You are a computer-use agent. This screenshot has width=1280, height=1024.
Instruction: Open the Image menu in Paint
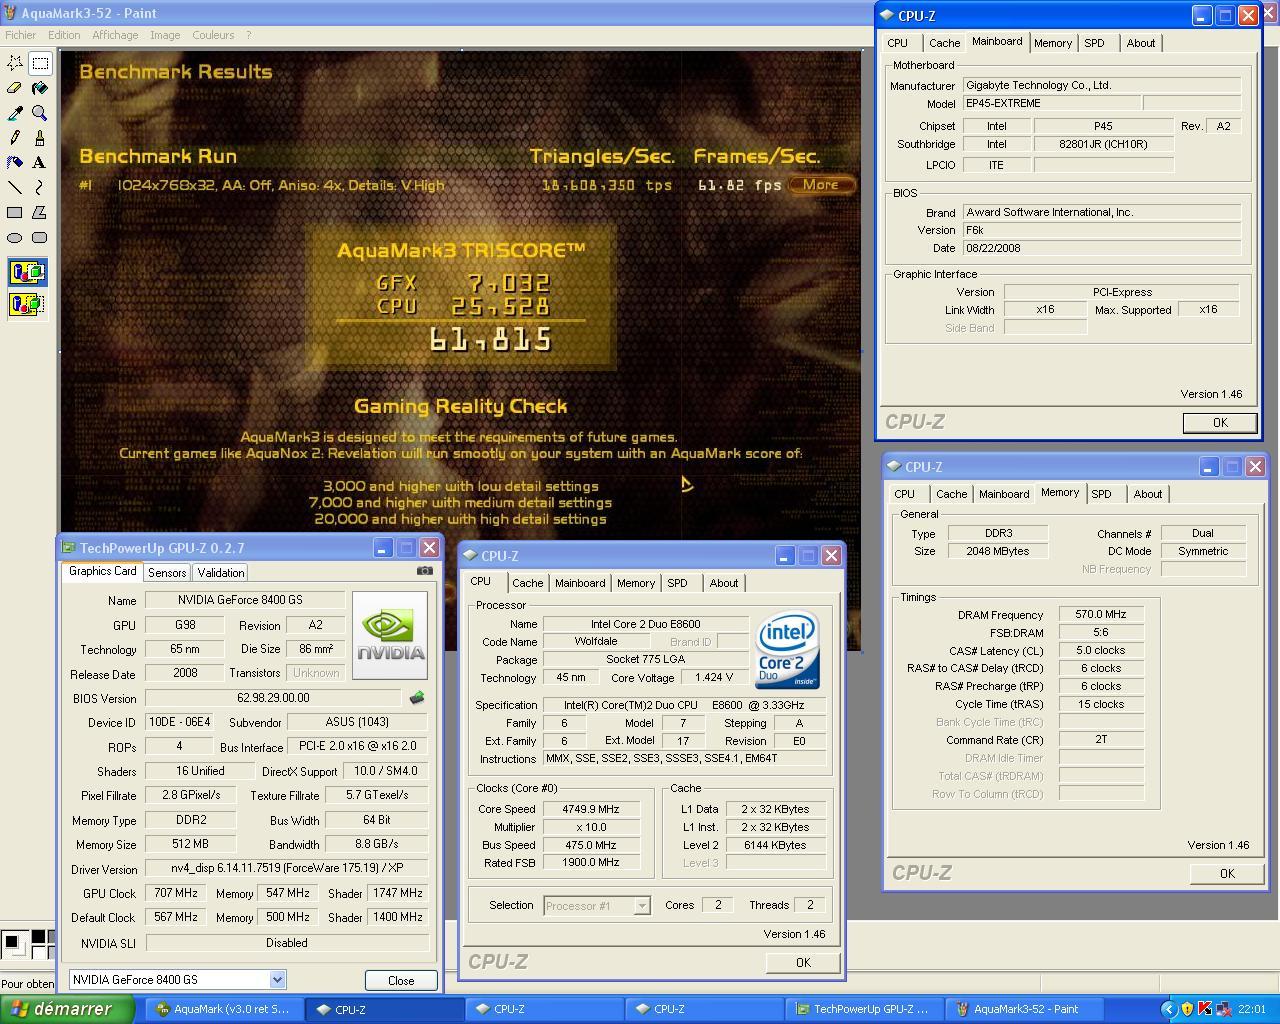pyautogui.click(x=165, y=35)
